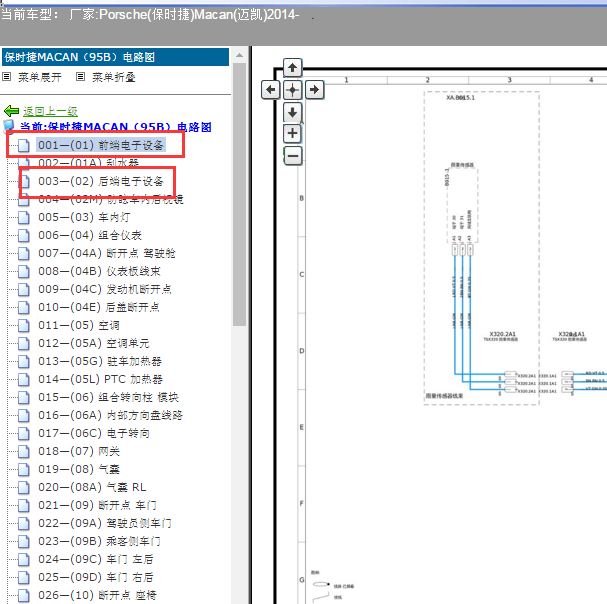Open 023—(09B) 乘客侧车门 diagram
The image size is (607, 604).
click(x=99, y=541)
